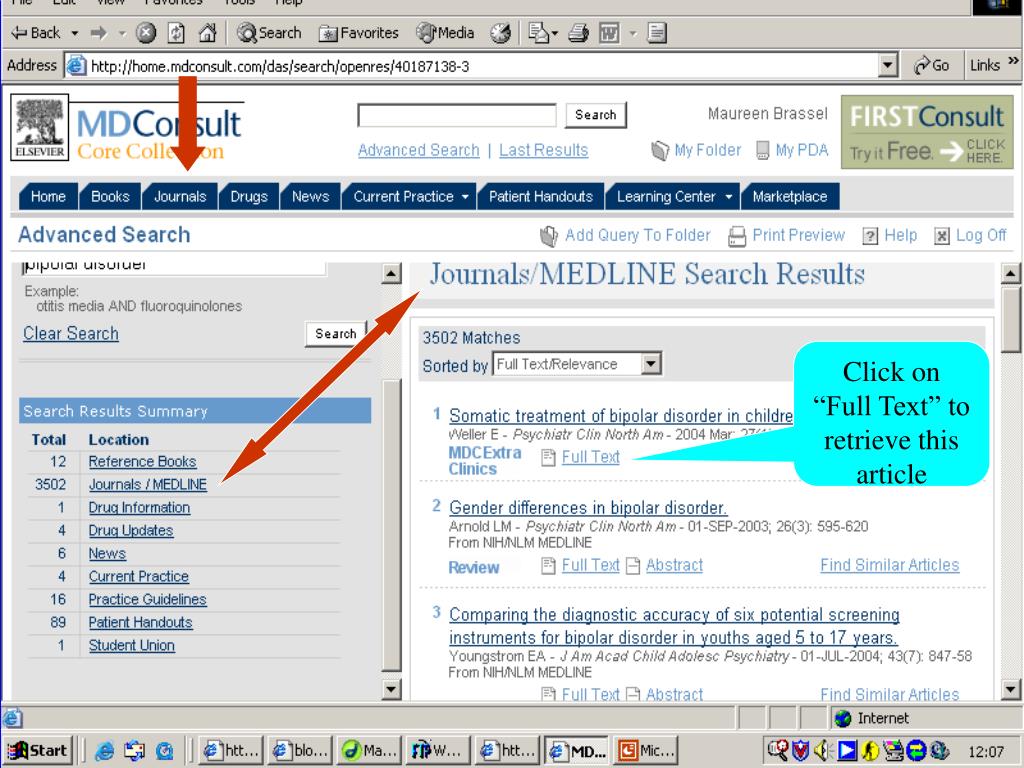Click the Elsevier logo
The image size is (1024, 768).
40,127
